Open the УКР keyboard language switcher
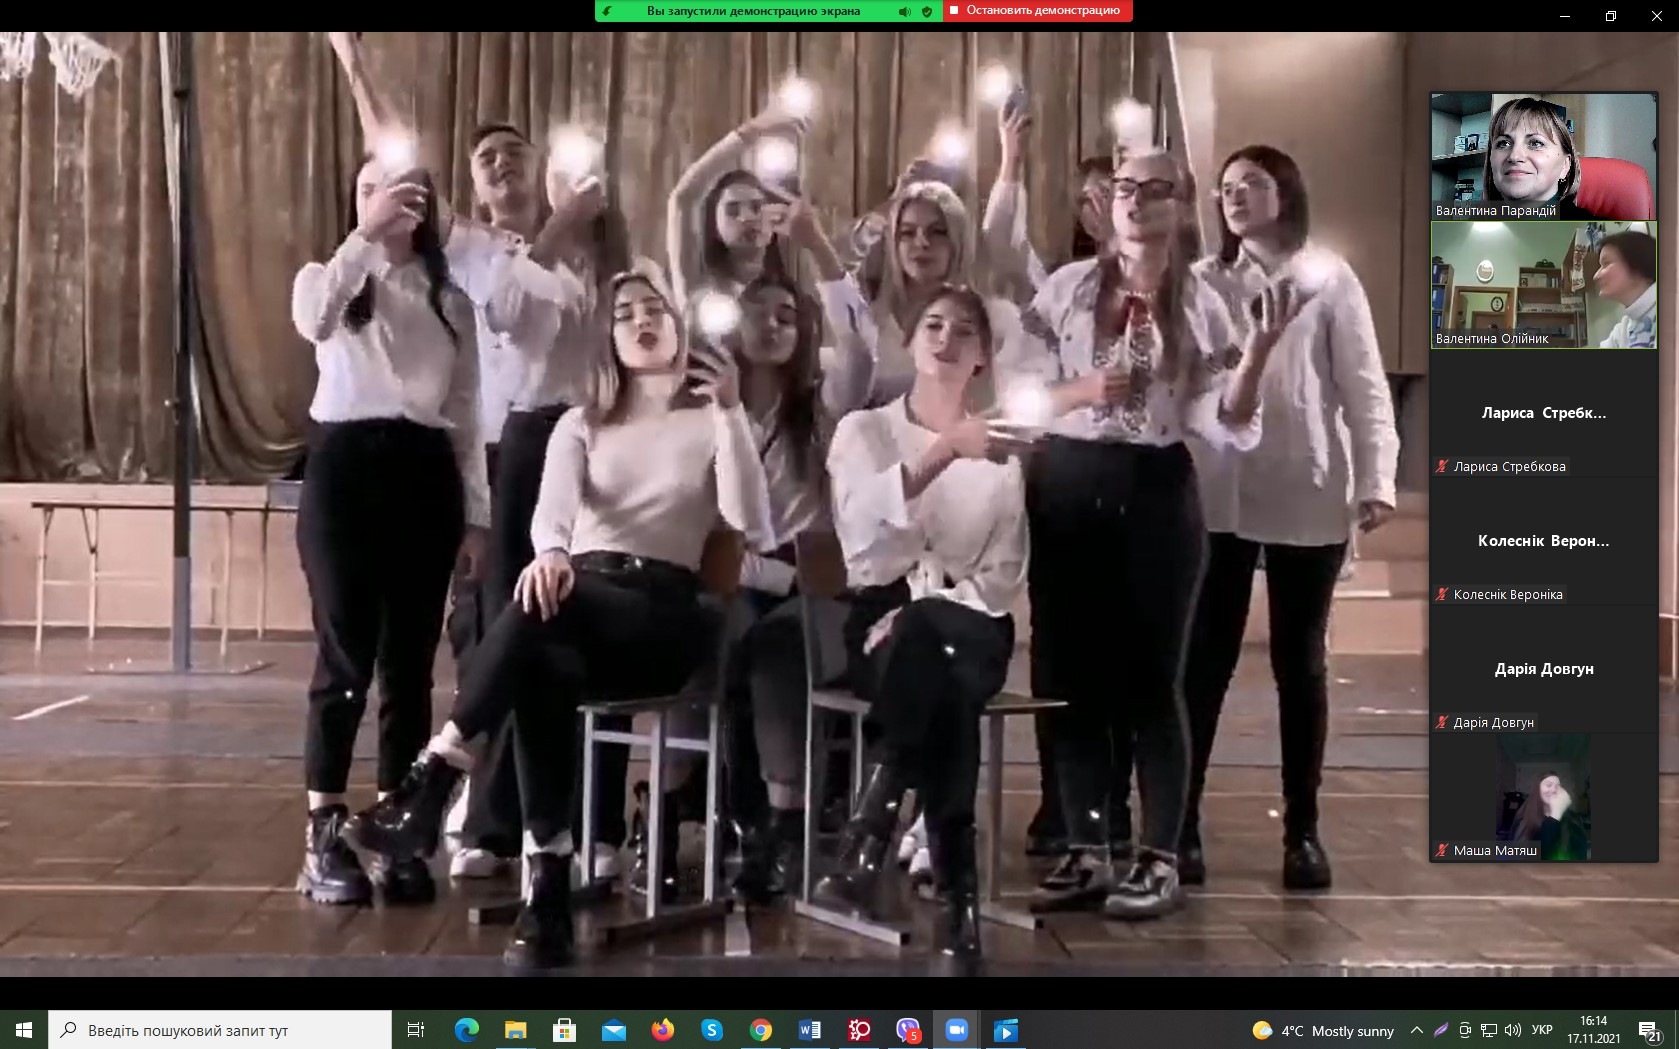Viewport: 1679px width, 1049px height. [1542, 1030]
